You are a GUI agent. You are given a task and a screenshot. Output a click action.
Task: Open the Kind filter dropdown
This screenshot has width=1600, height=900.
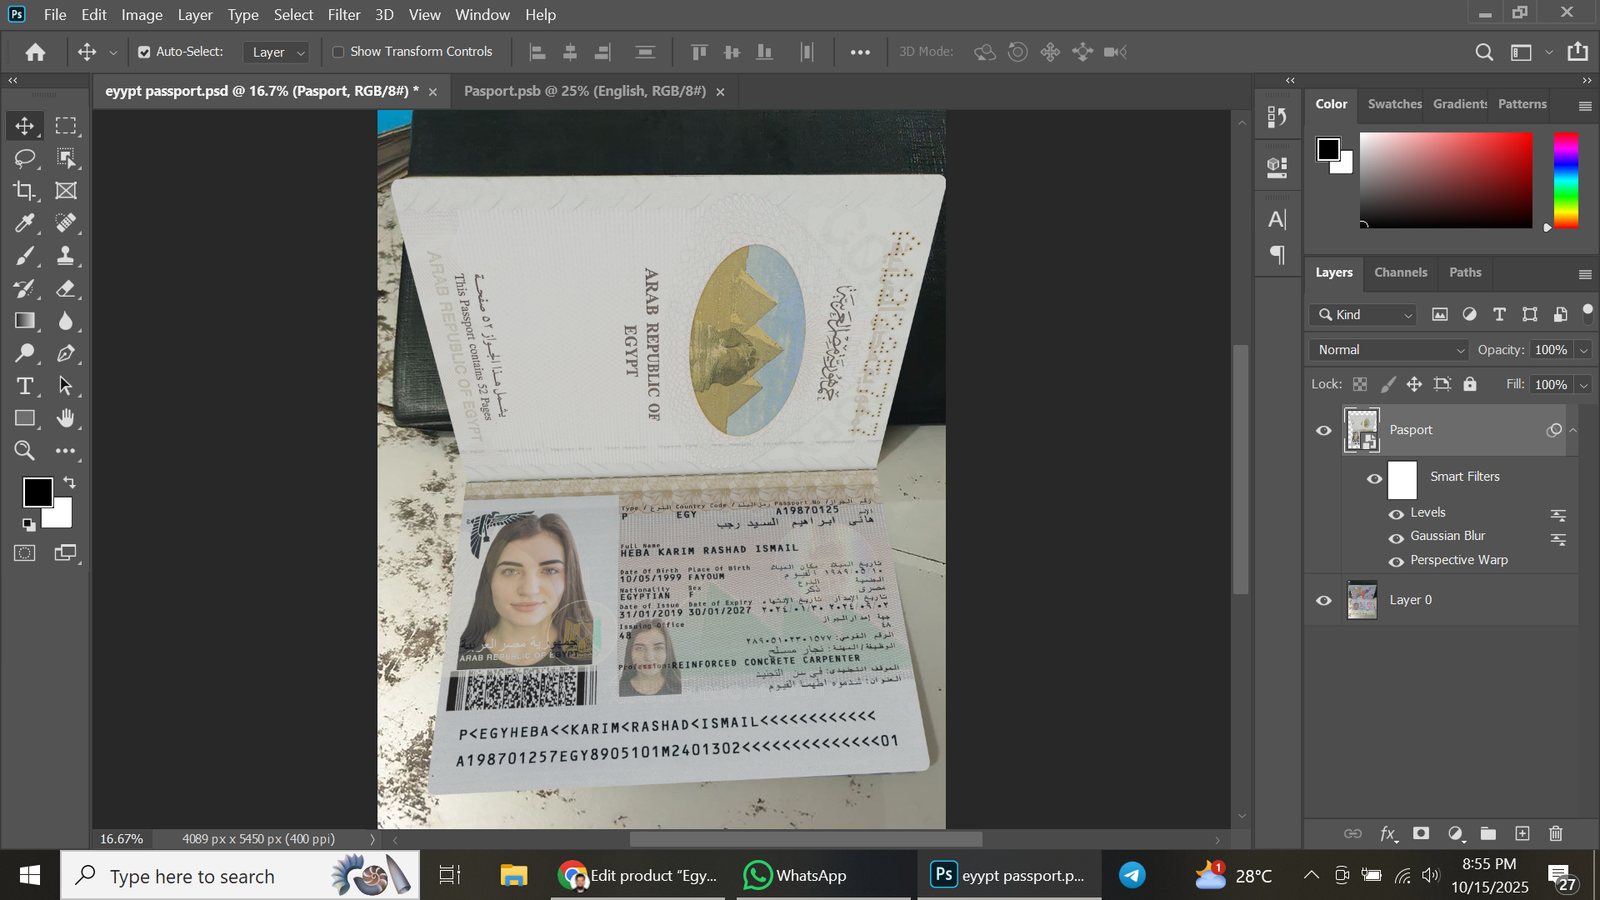(1362, 315)
